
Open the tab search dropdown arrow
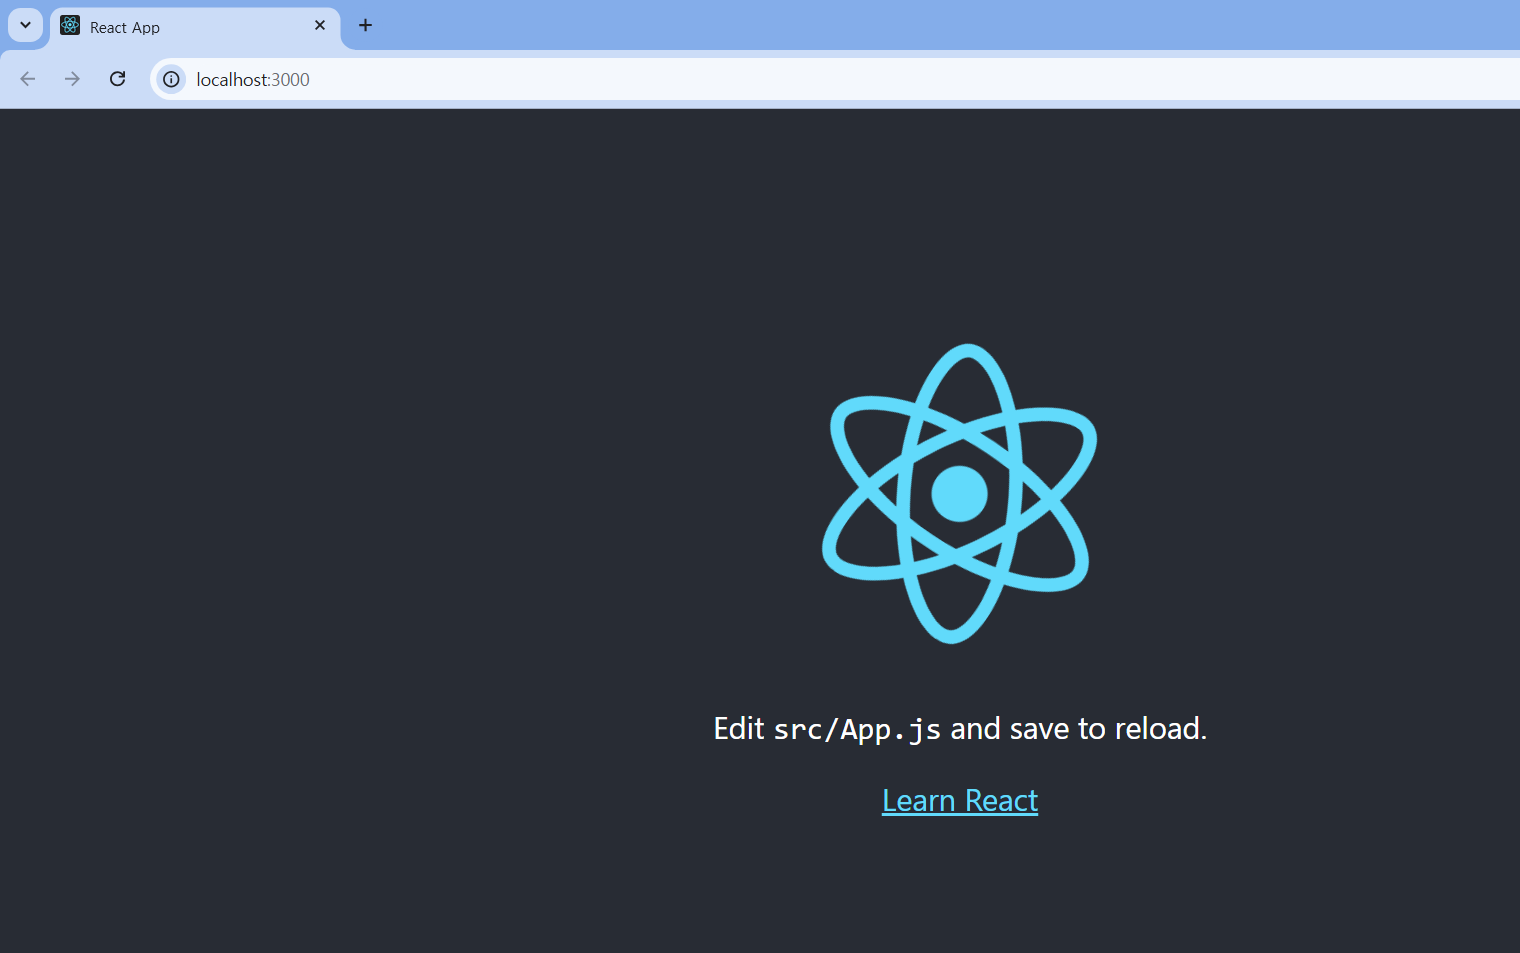pyautogui.click(x=25, y=25)
